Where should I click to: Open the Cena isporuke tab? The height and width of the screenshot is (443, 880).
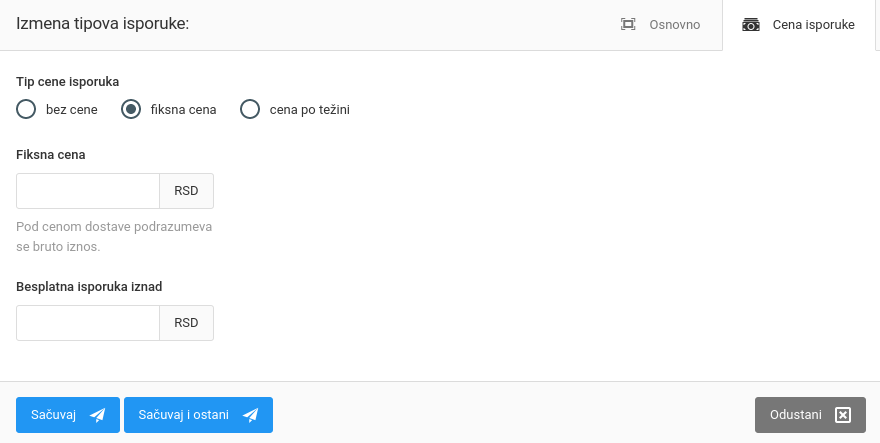pos(812,24)
